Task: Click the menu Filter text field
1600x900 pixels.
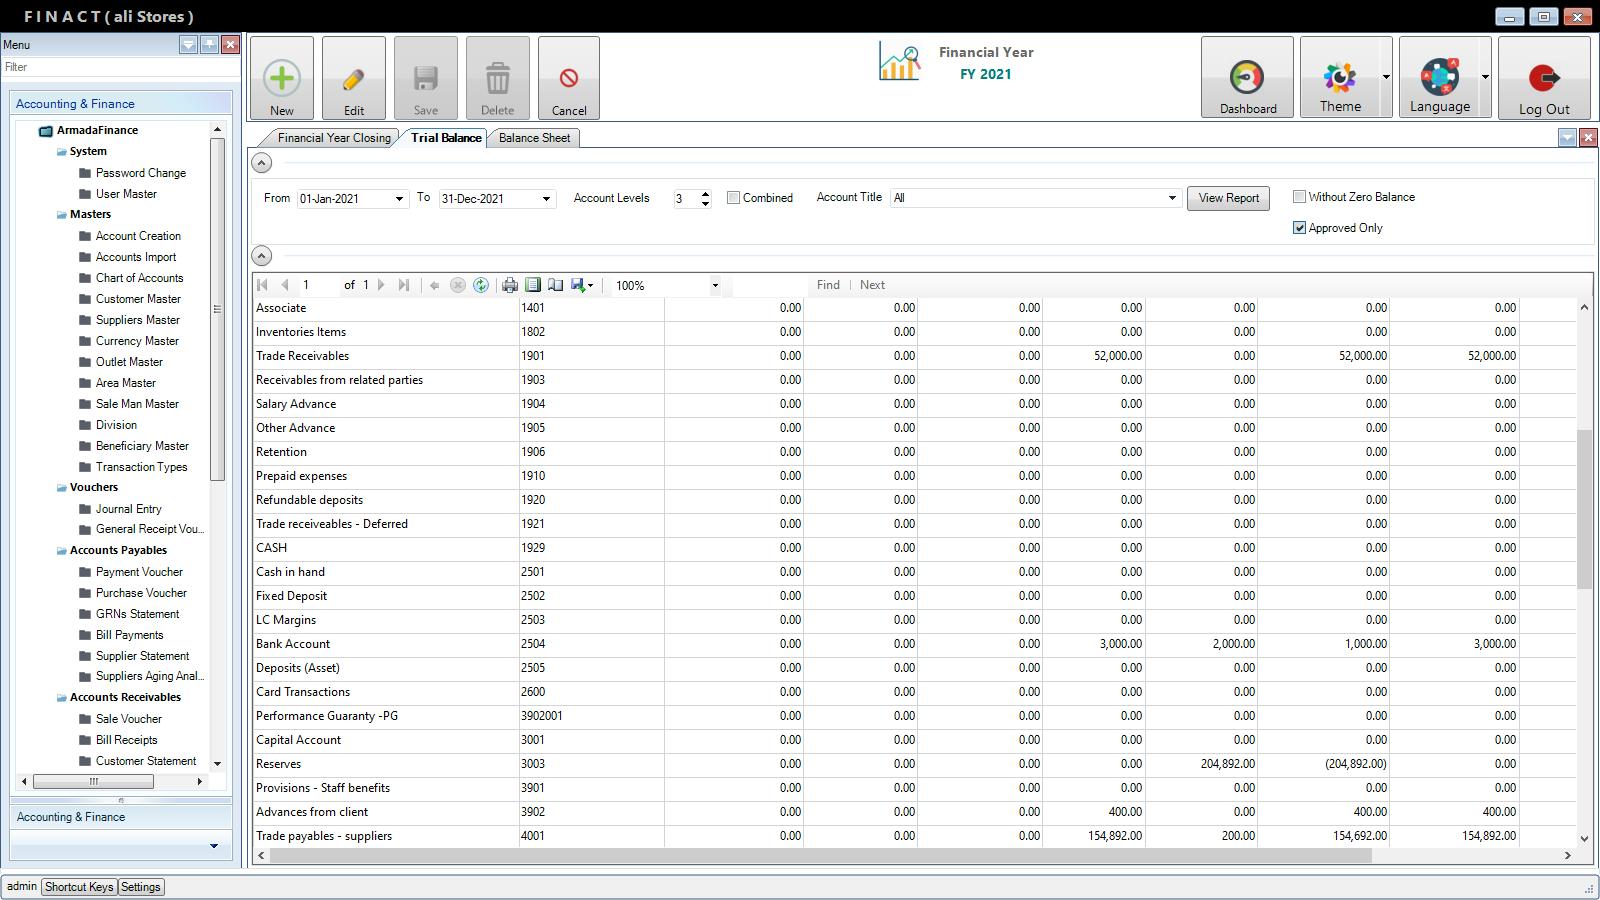Action: click(x=120, y=67)
